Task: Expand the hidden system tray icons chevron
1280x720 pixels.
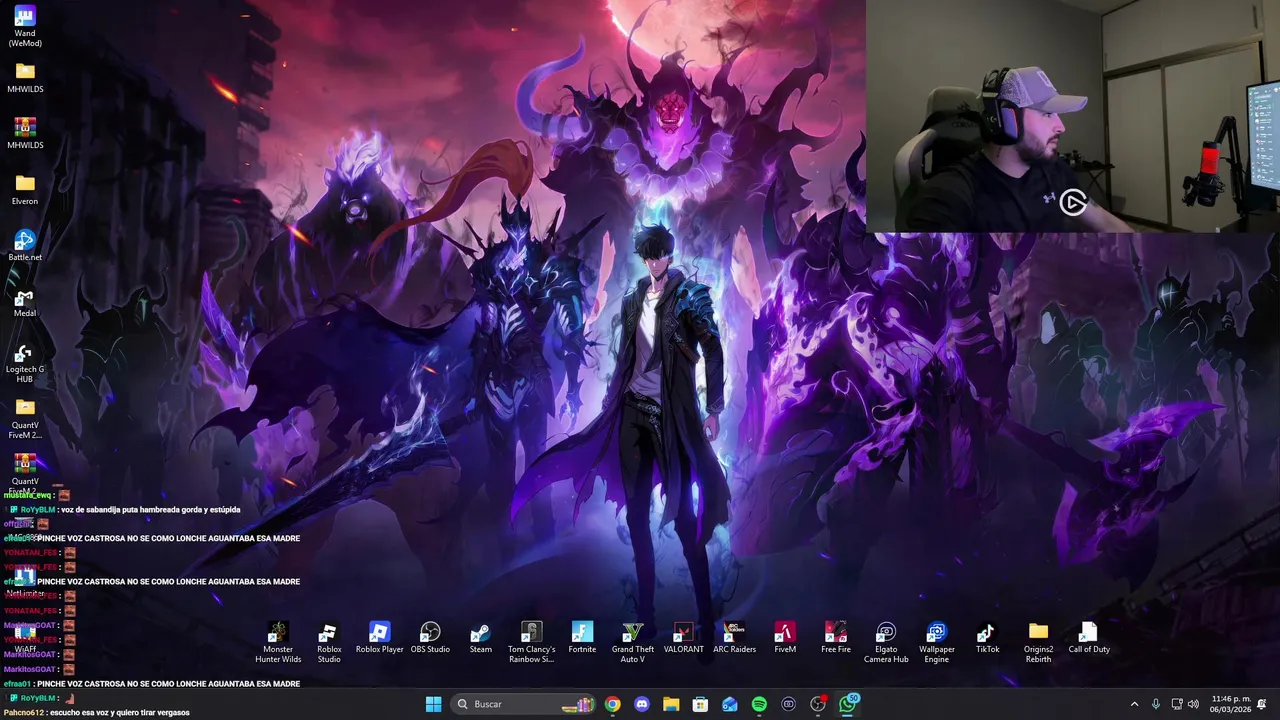Action: 1134,704
